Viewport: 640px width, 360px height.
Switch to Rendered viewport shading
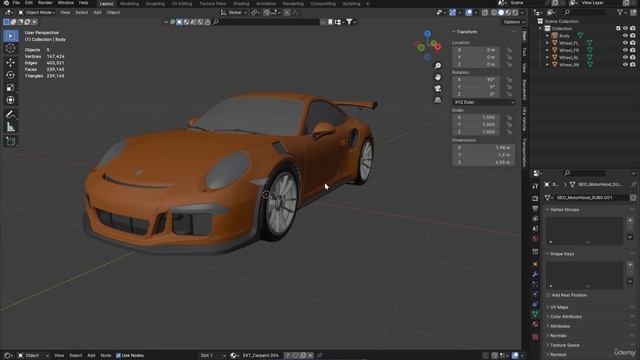[x=516, y=13]
